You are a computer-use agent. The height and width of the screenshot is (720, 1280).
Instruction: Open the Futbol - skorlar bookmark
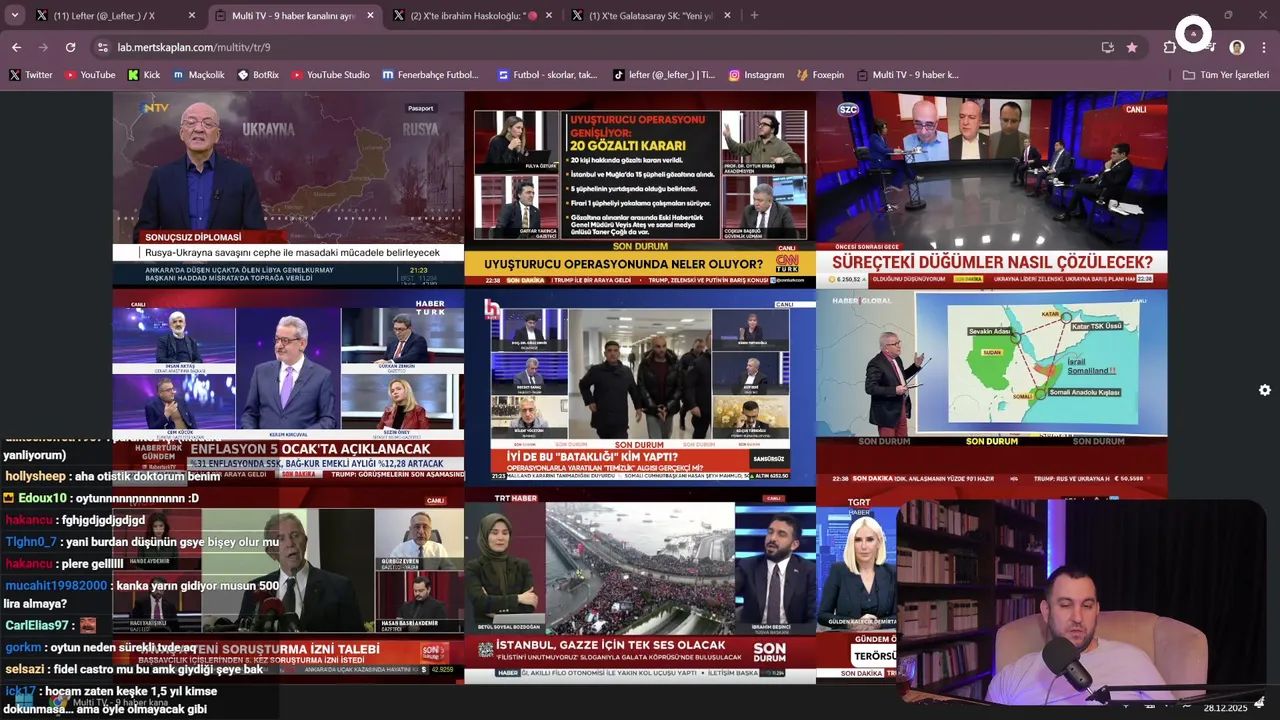(548, 75)
